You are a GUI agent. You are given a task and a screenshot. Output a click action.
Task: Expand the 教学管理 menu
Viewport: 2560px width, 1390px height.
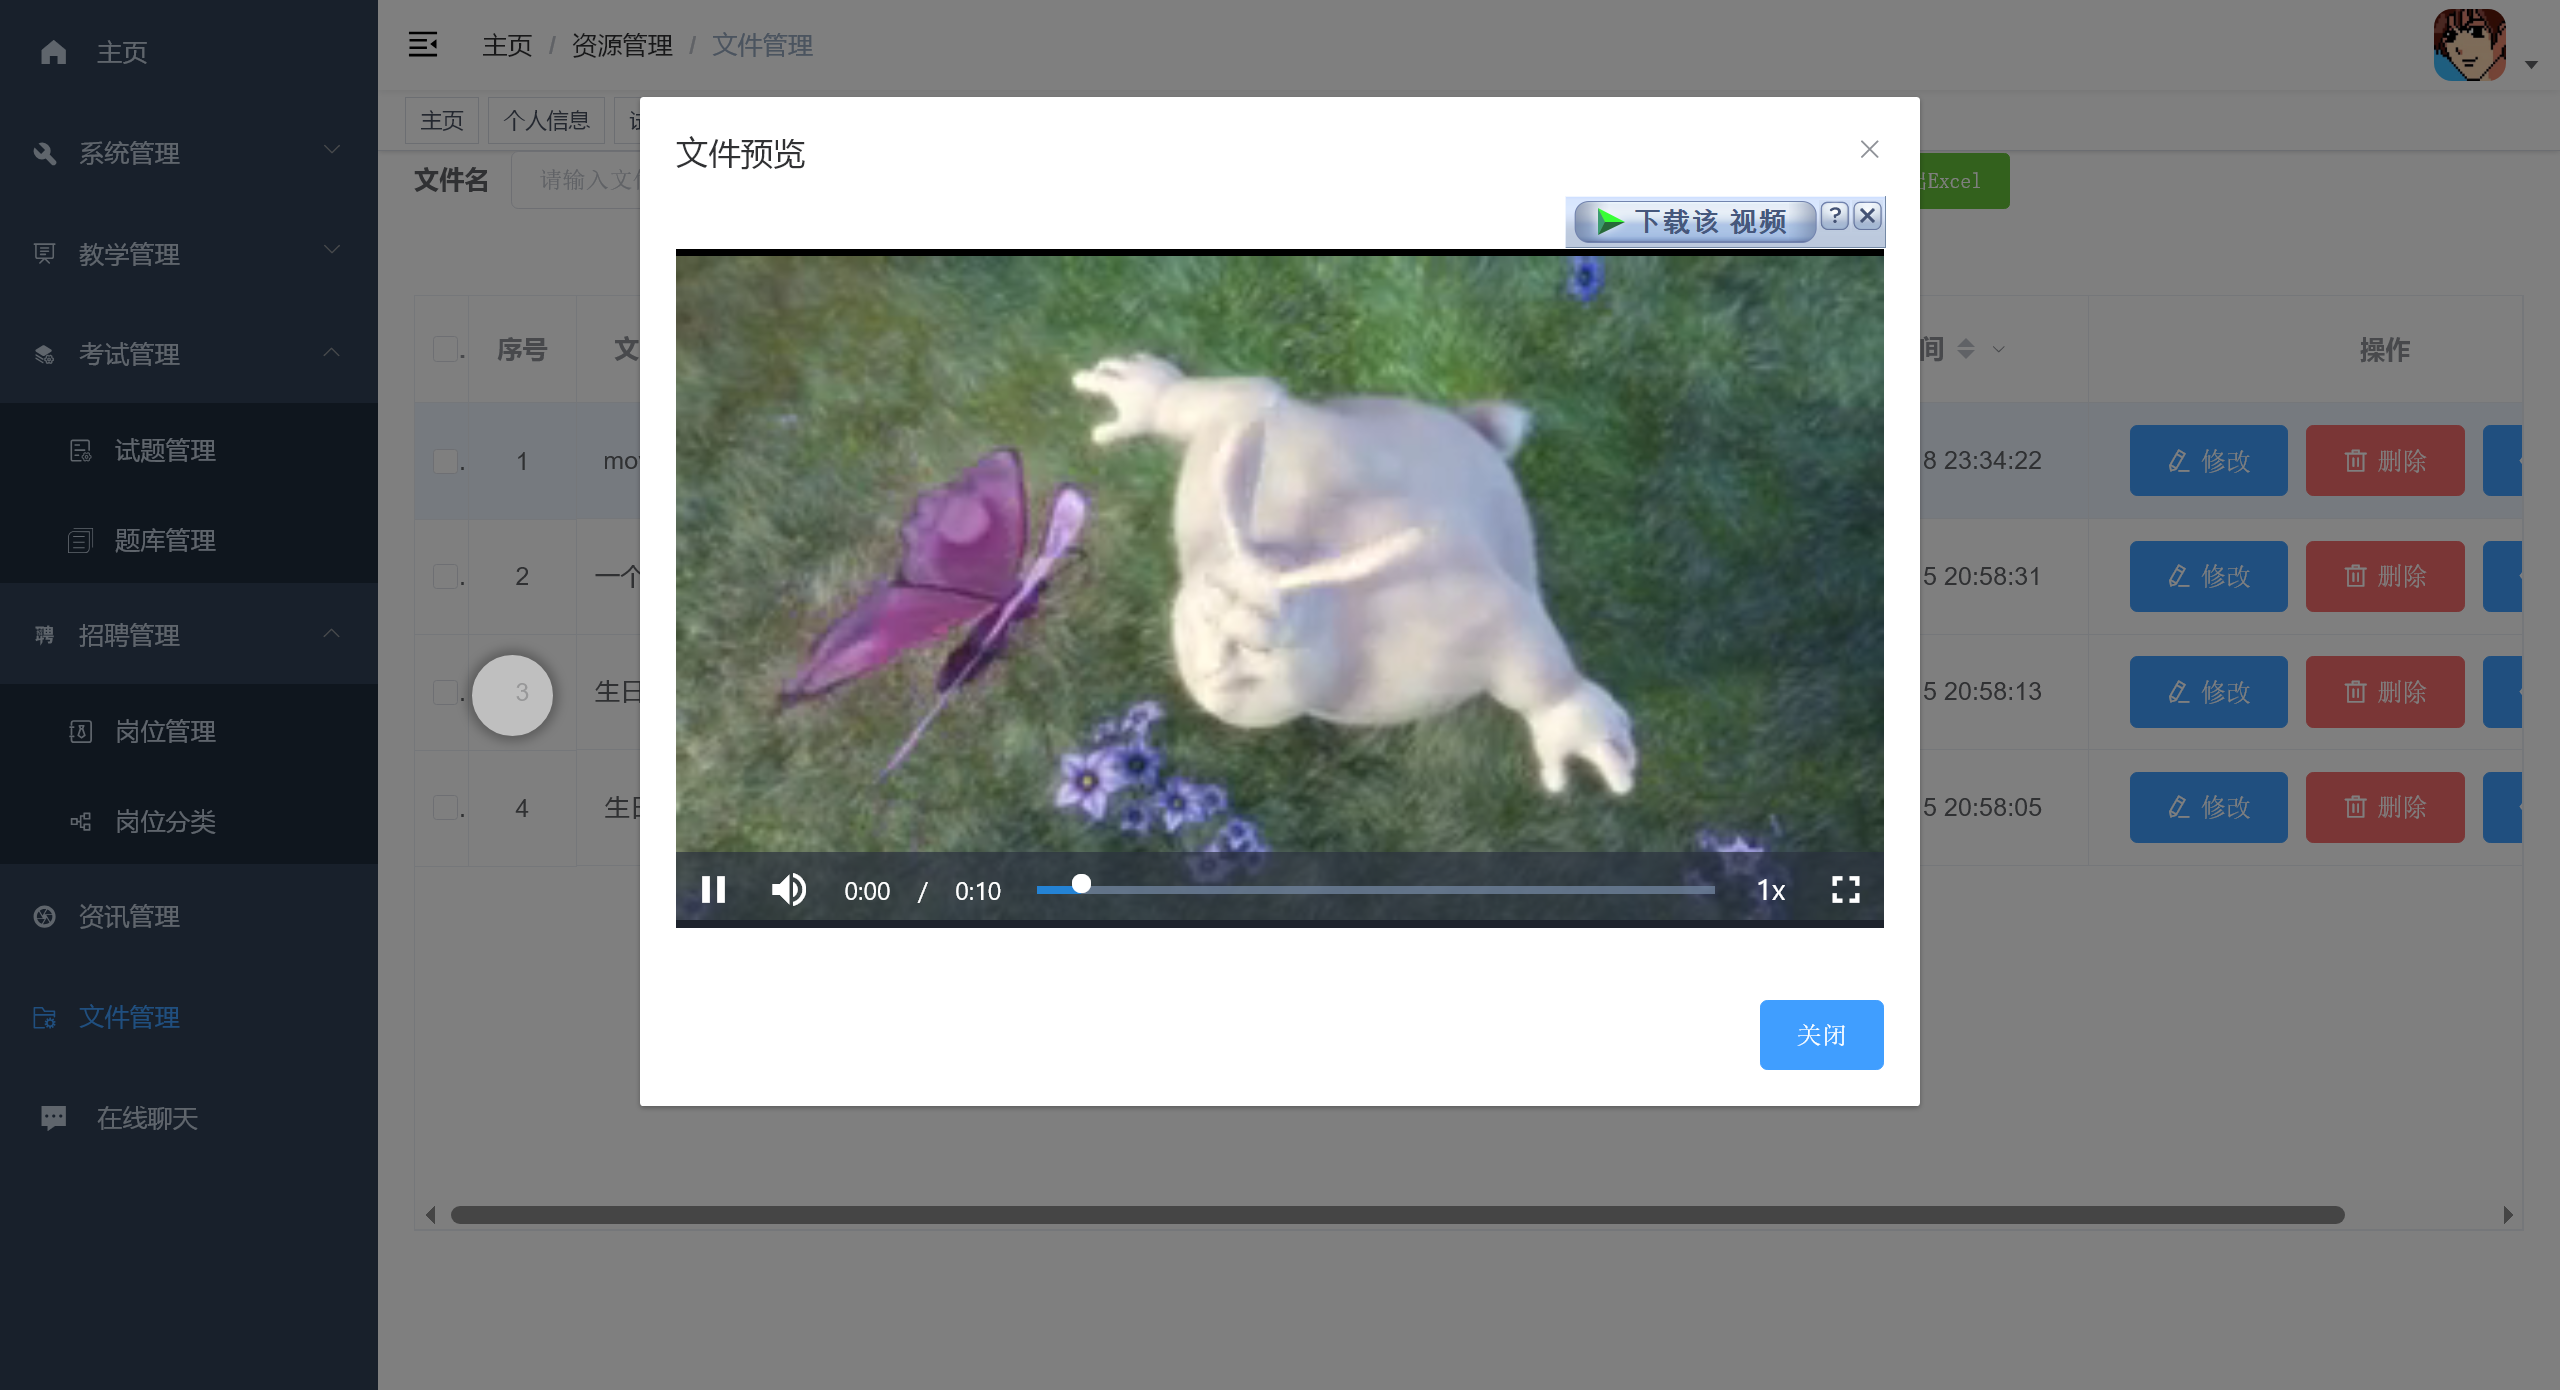coord(189,254)
